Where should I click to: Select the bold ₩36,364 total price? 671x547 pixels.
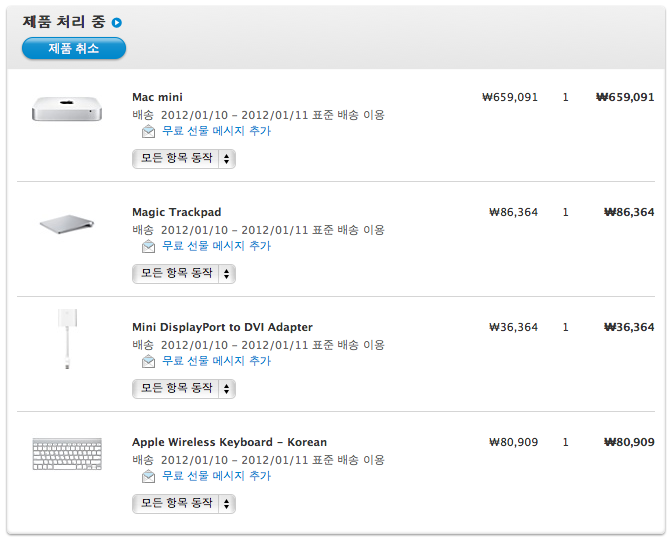tap(629, 327)
